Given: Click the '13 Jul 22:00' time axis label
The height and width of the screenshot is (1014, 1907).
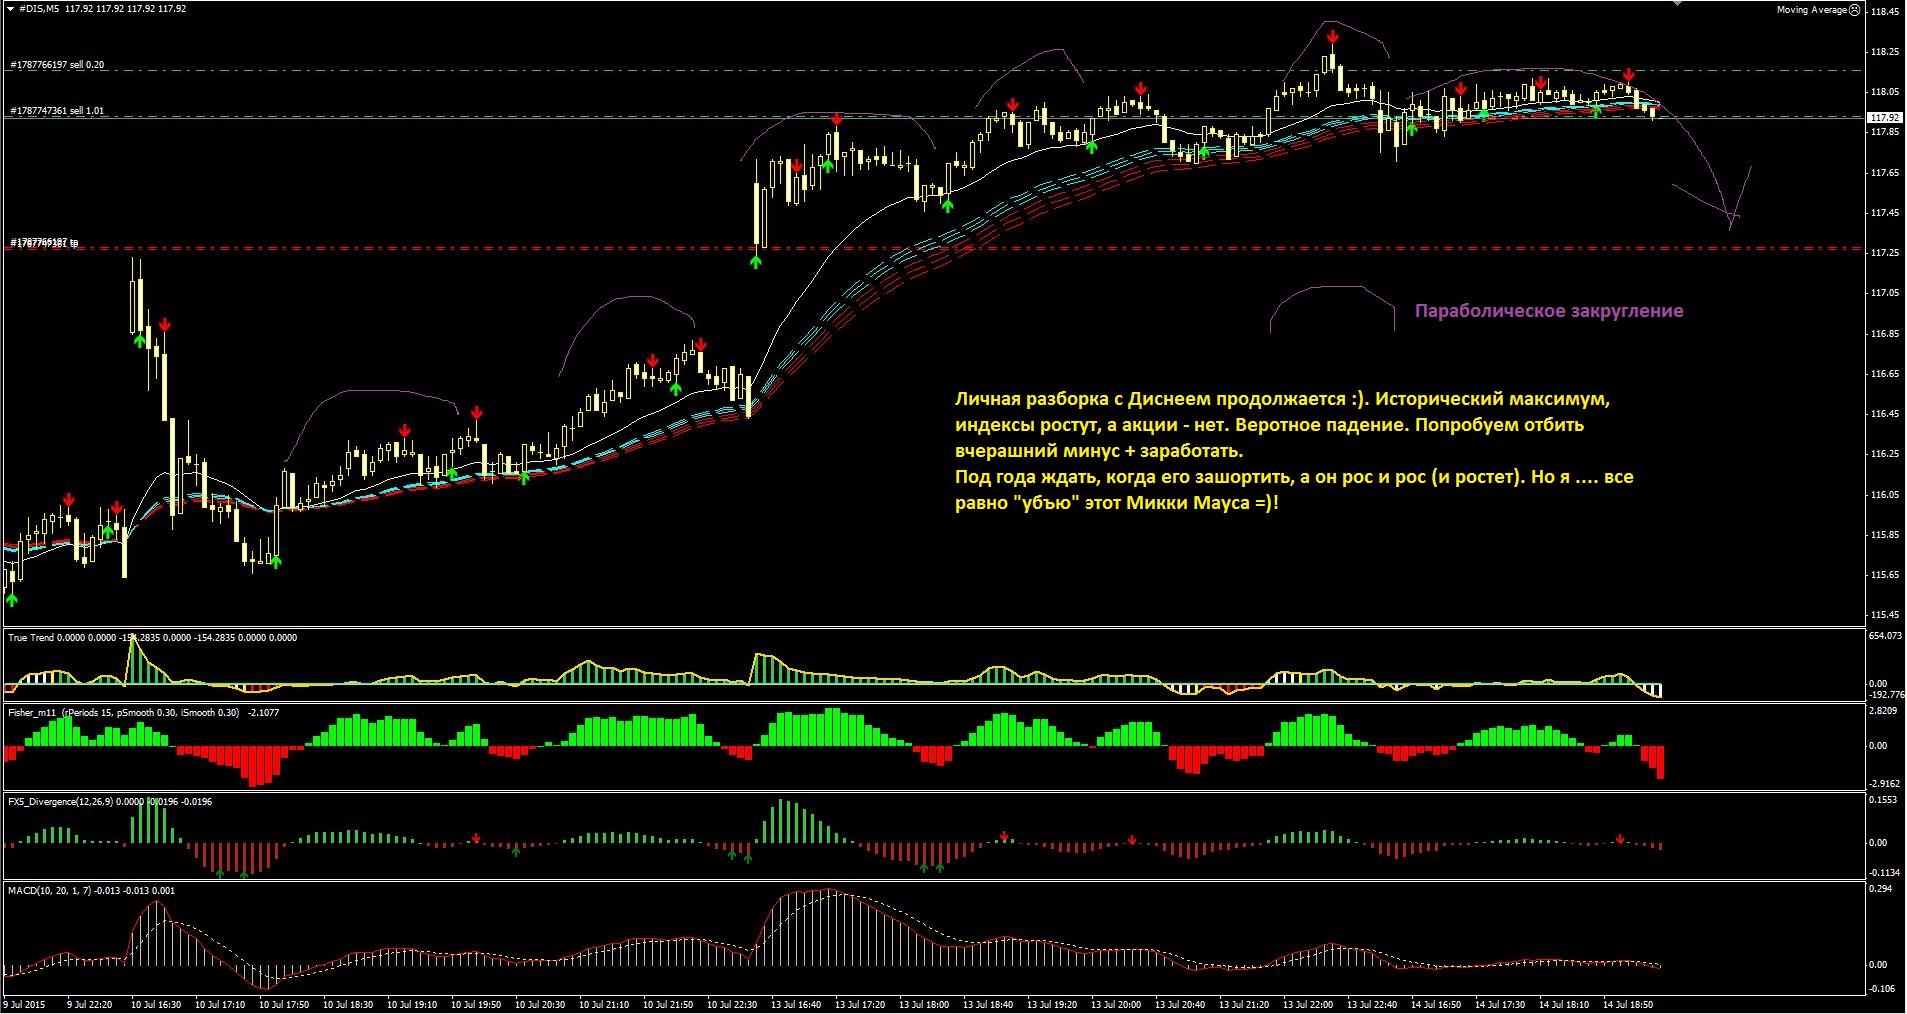Looking at the screenshot, I should [1308, 1004].
